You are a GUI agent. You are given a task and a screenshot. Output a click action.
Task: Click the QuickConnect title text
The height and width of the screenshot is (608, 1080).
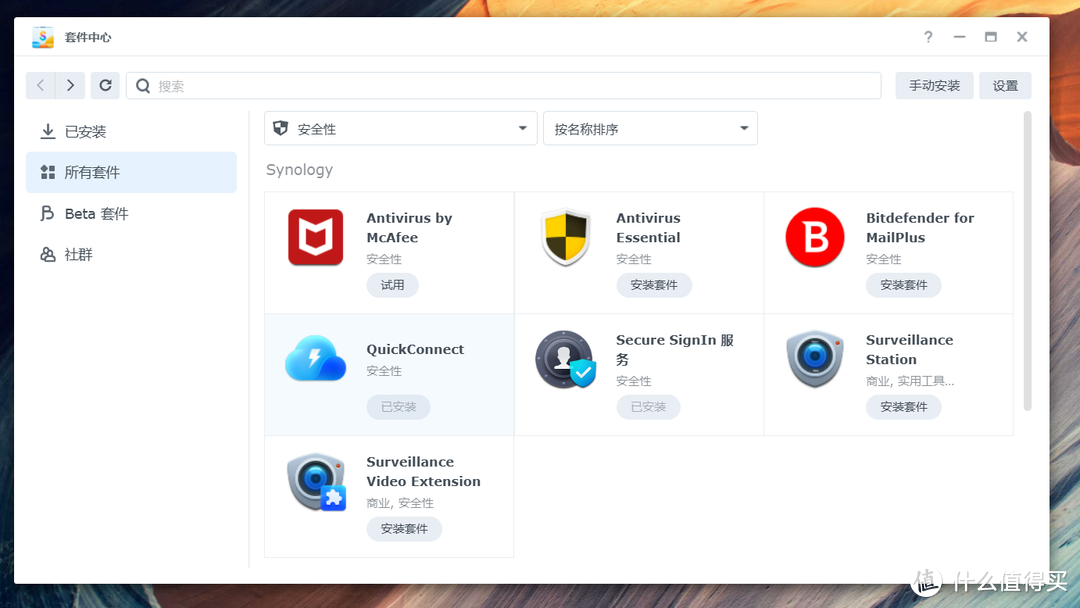415,349
